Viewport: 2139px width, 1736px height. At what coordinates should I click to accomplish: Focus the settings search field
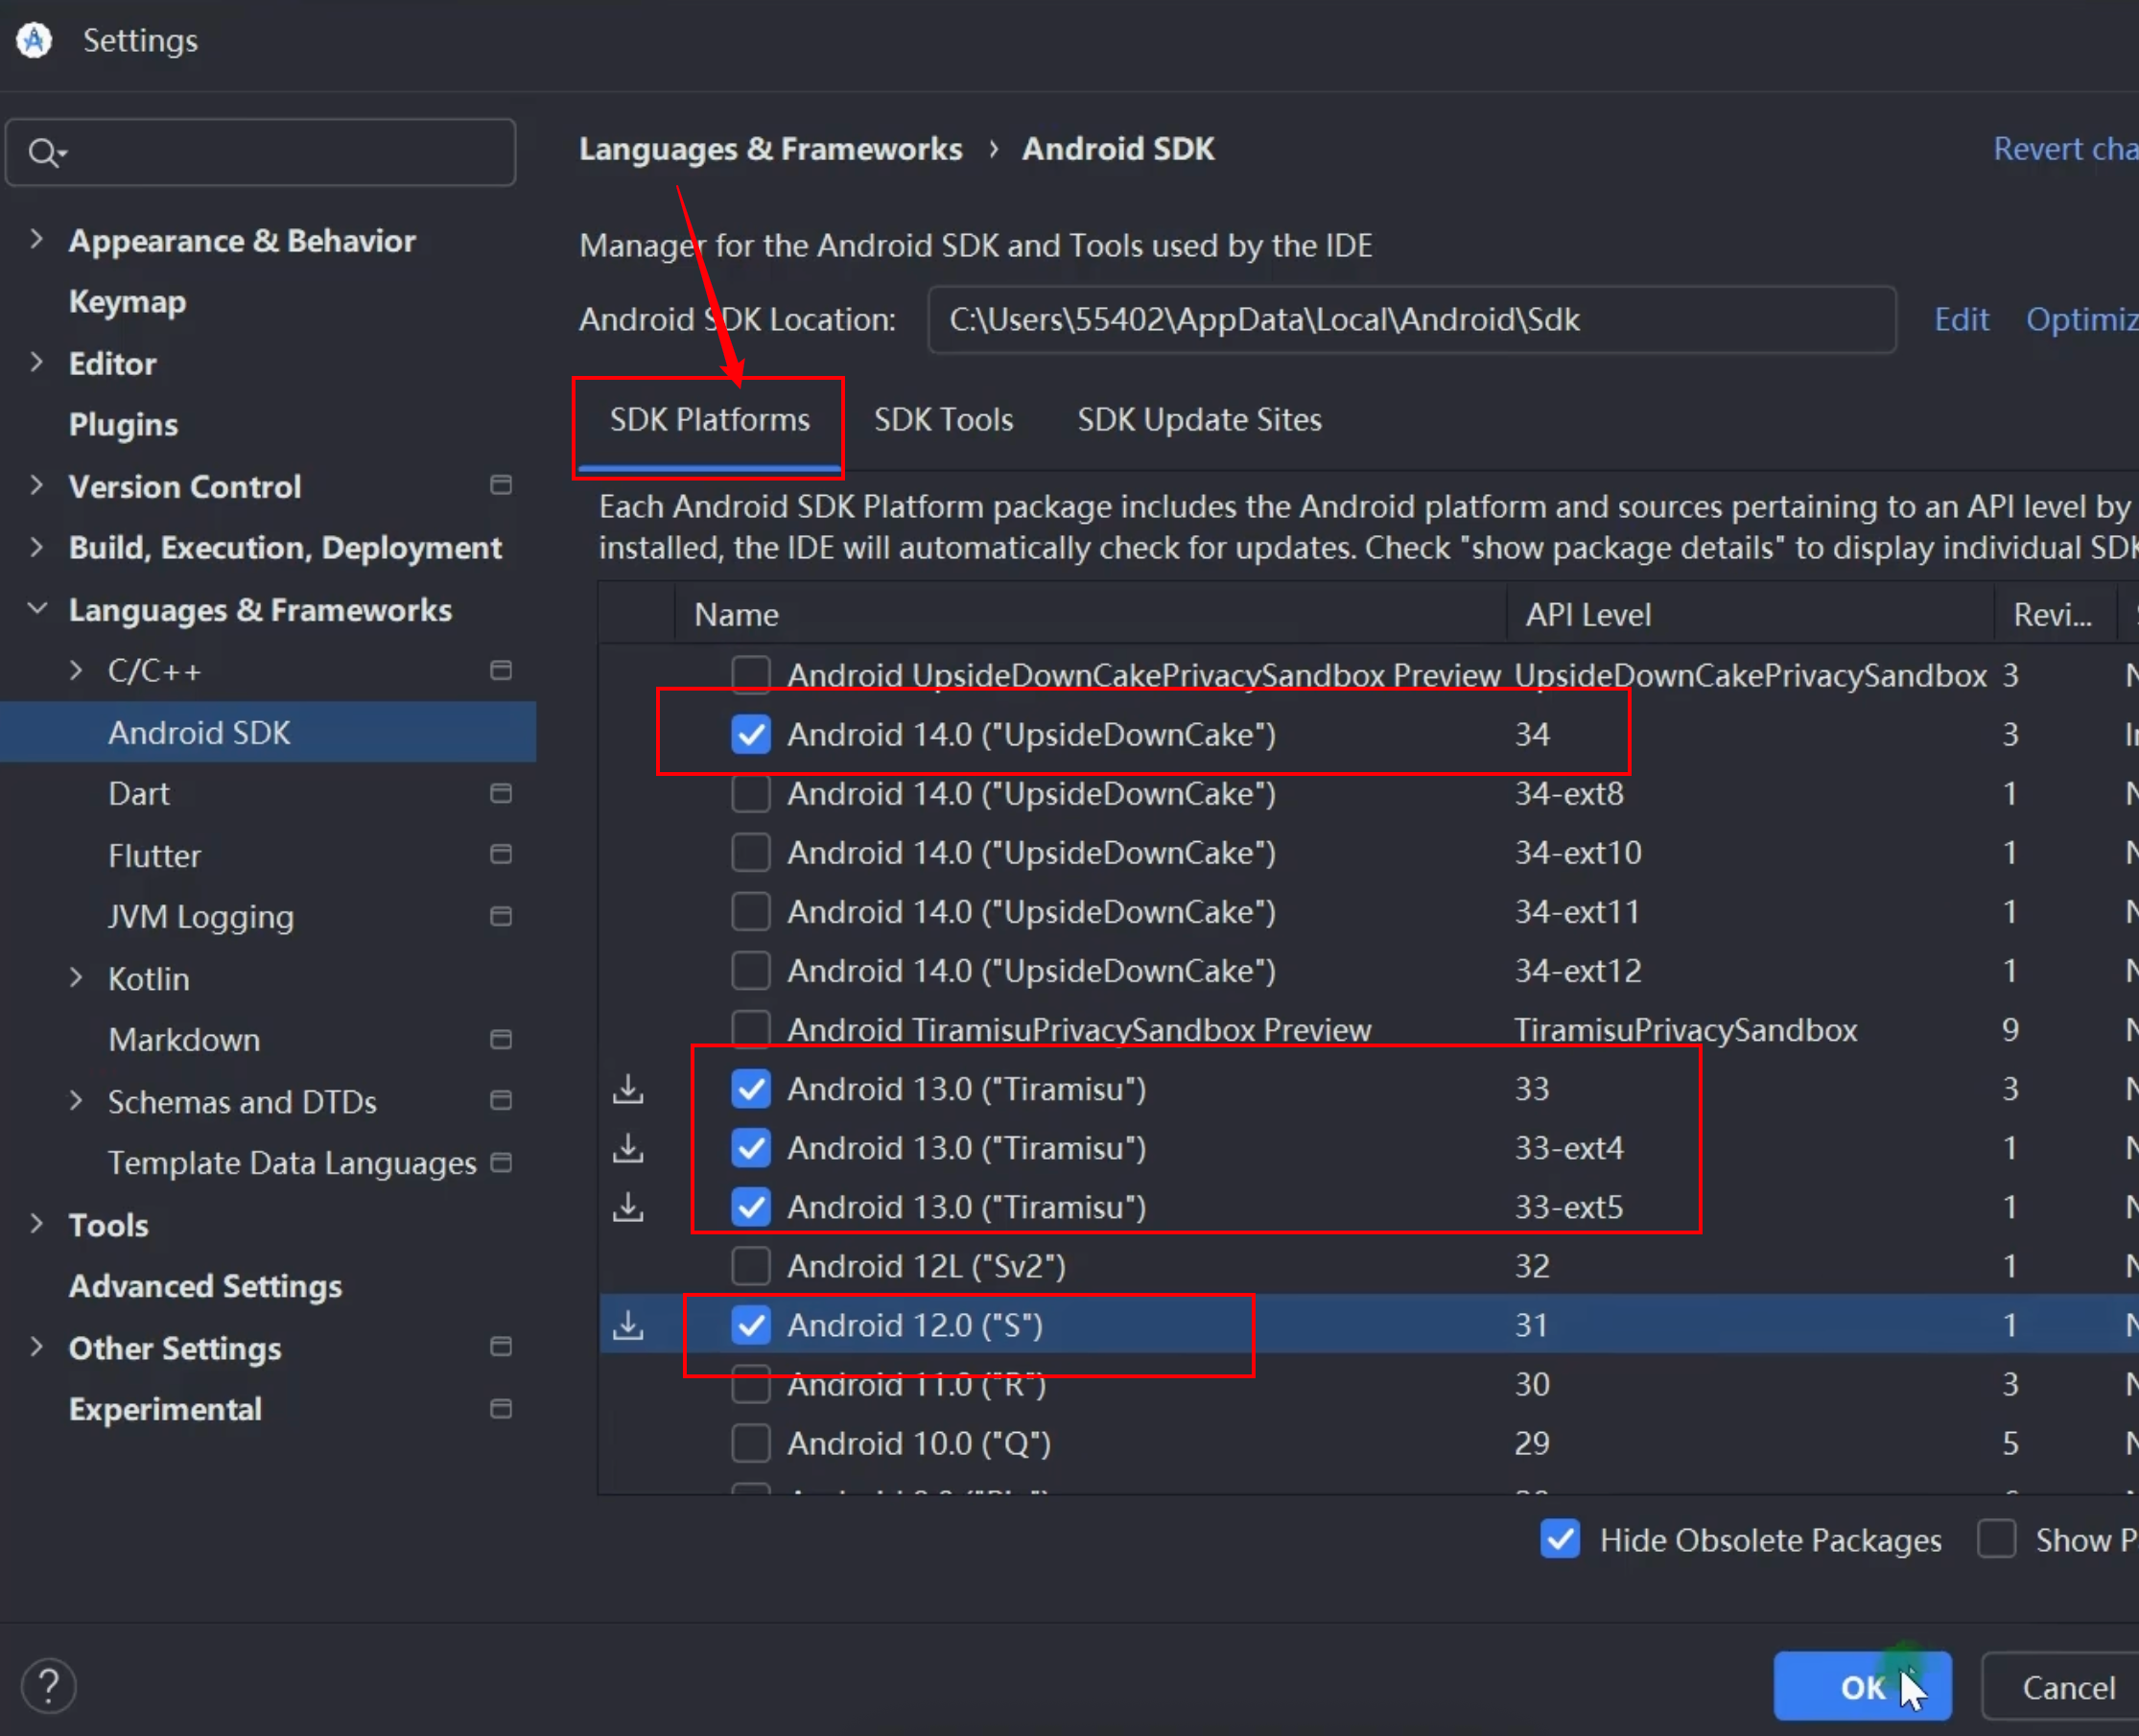[261, 153]
